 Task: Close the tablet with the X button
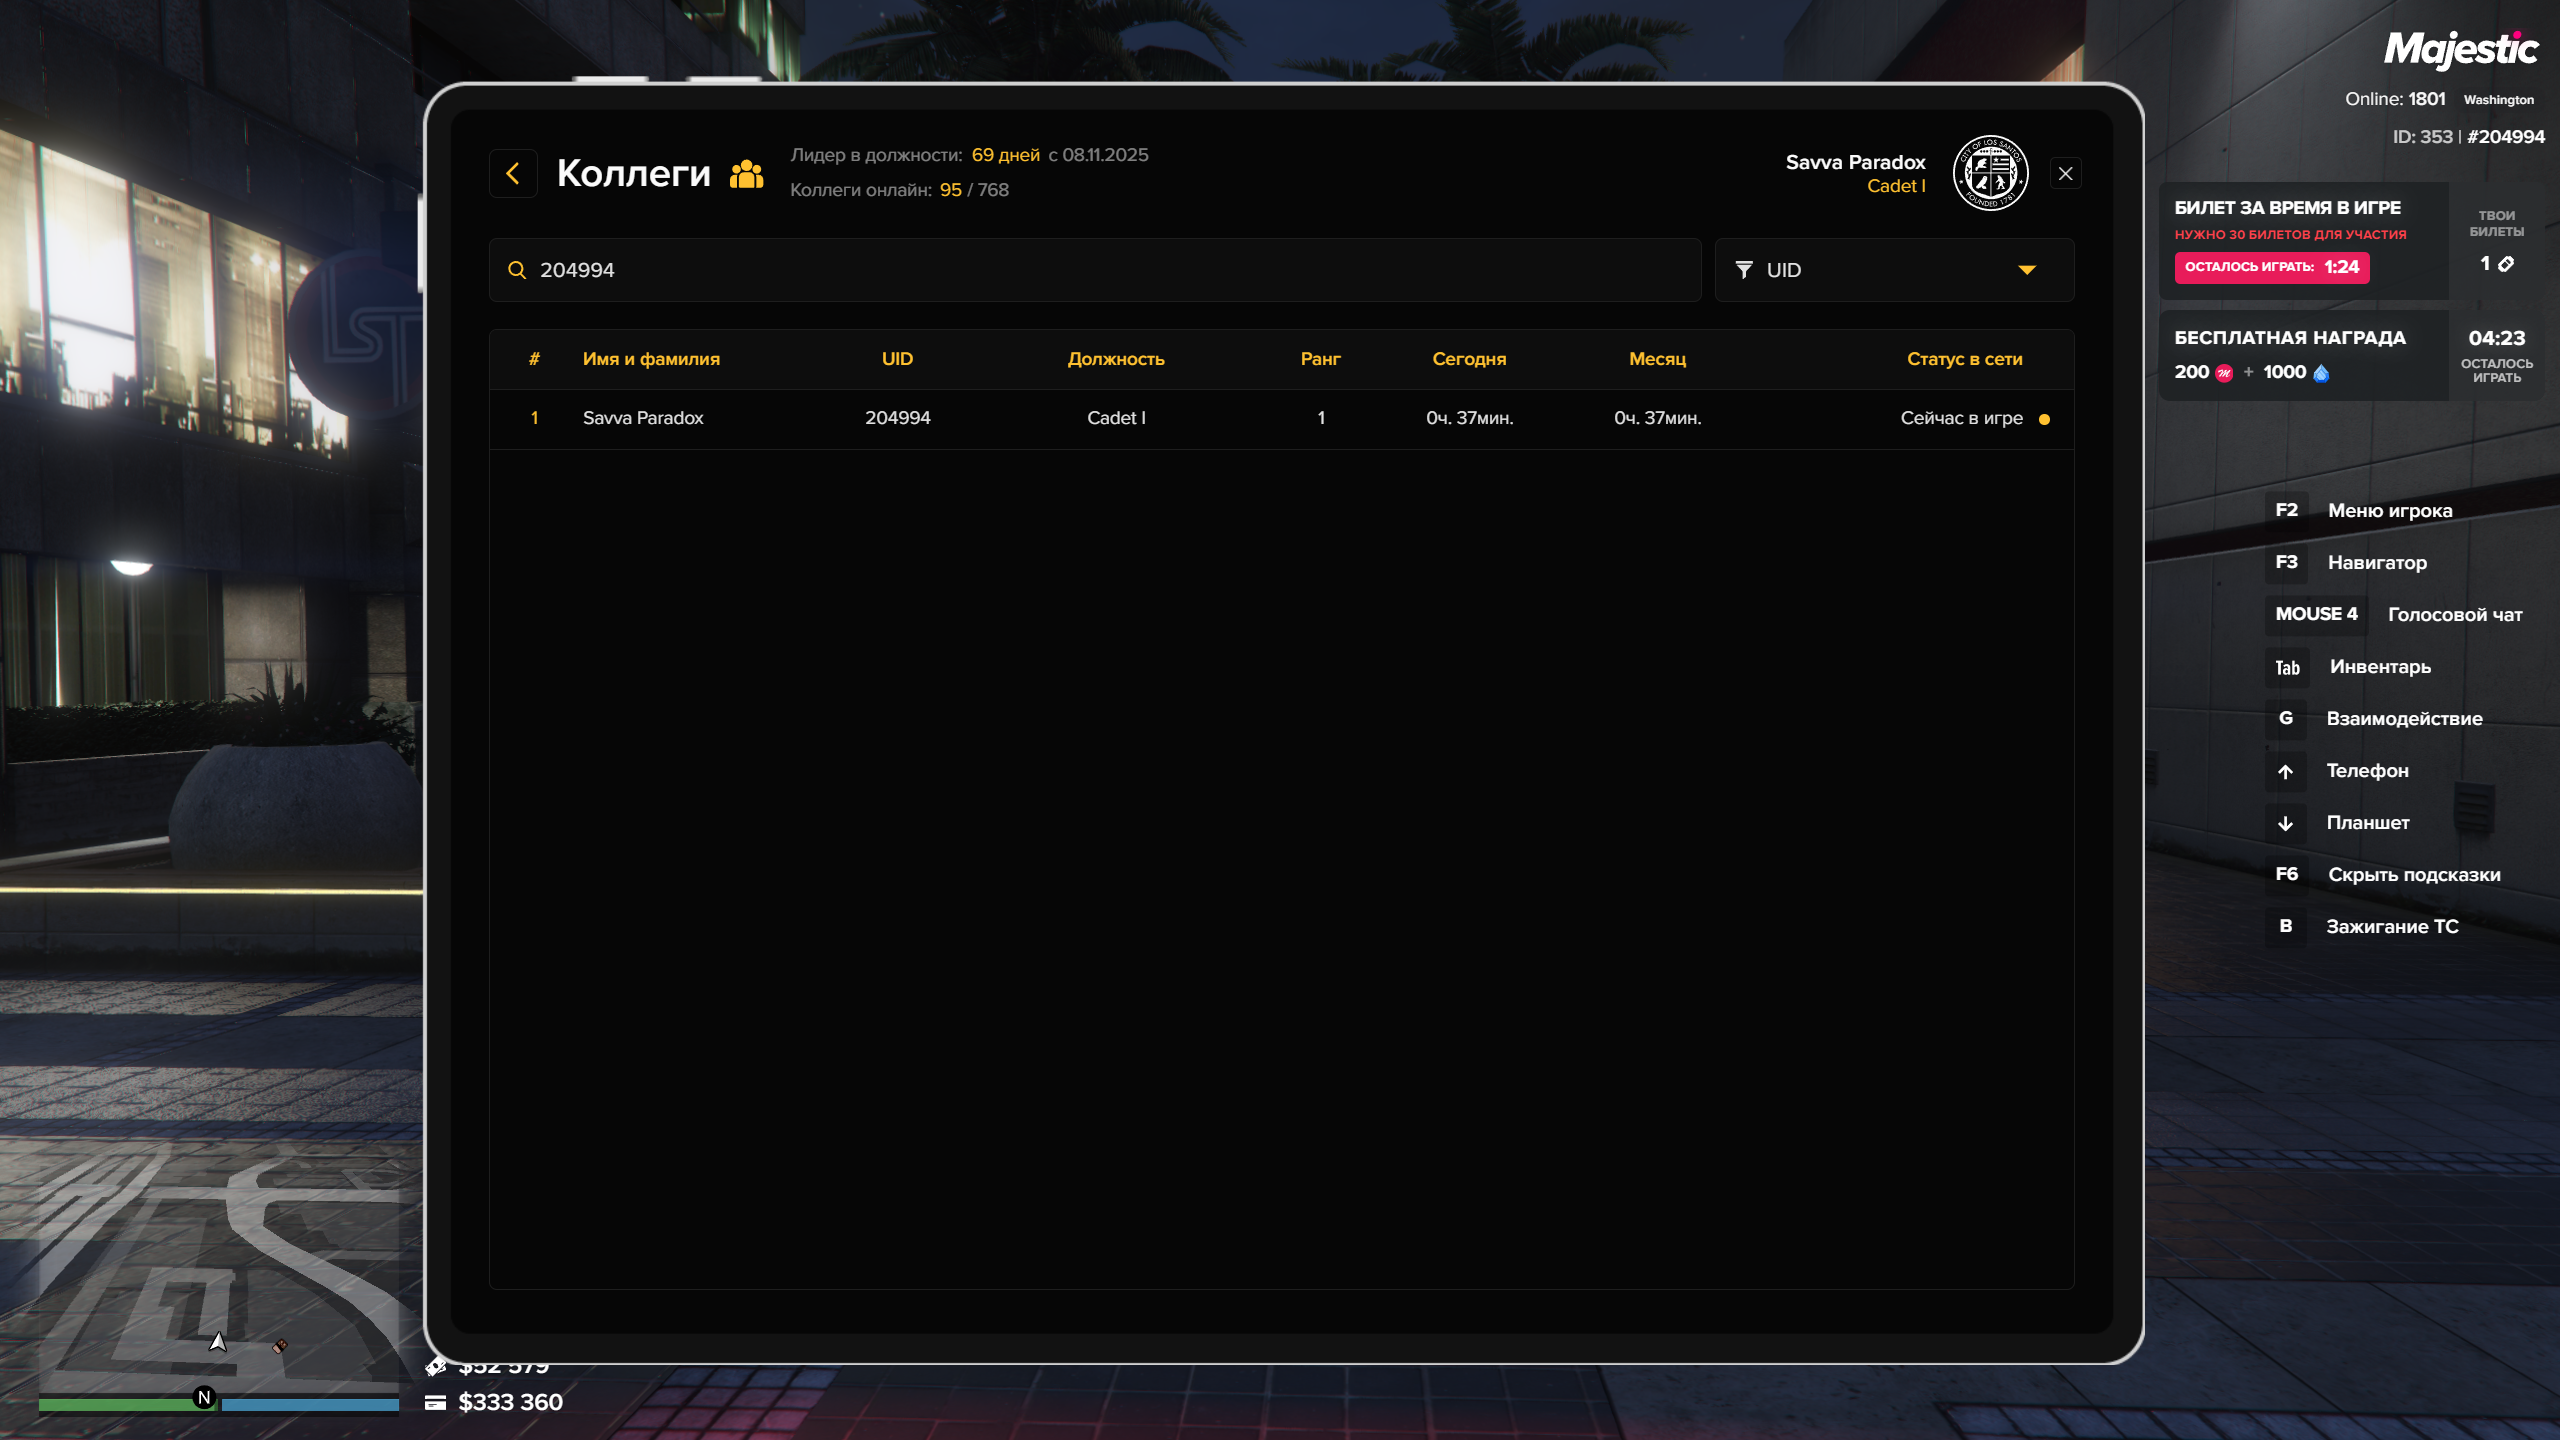2065,174
